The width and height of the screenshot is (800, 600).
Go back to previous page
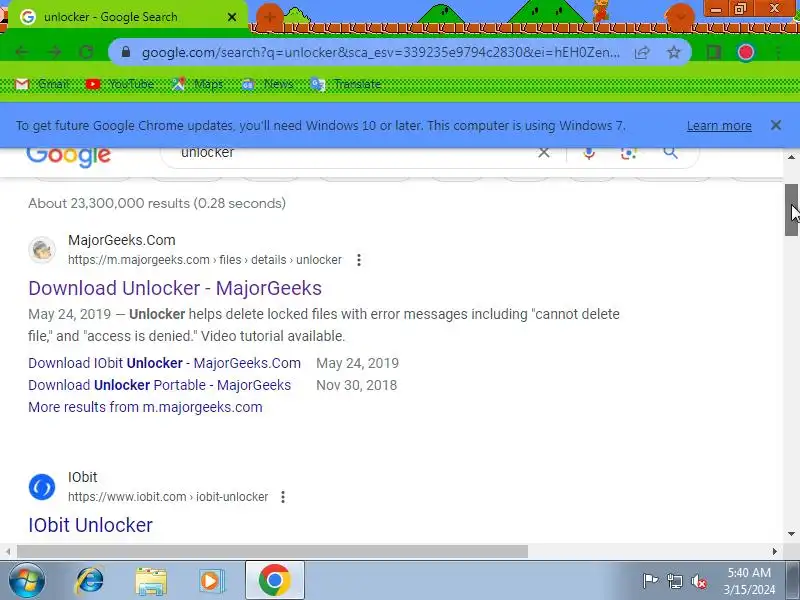coord(21,52)
